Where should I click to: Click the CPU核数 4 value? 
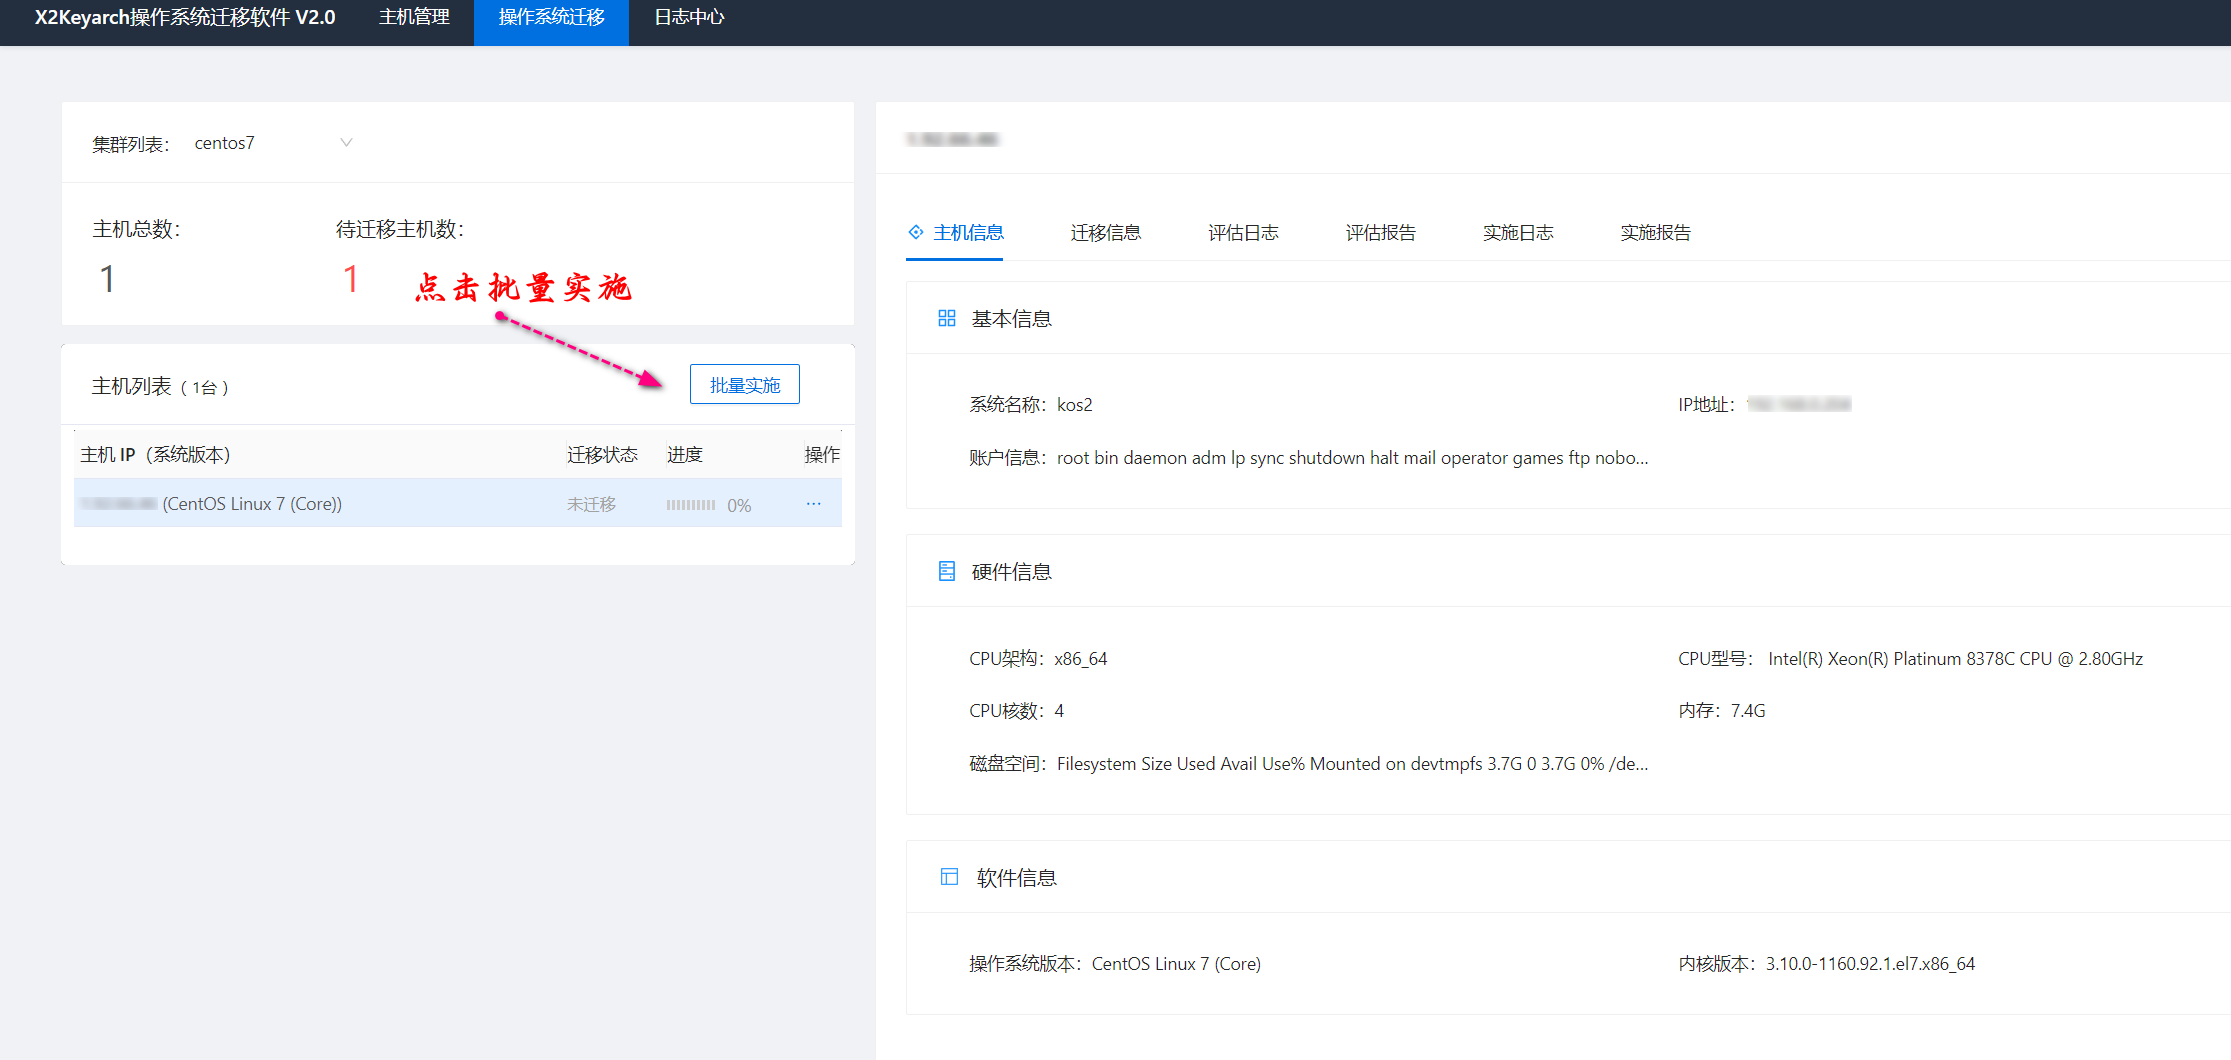[x=1059, y=711]
